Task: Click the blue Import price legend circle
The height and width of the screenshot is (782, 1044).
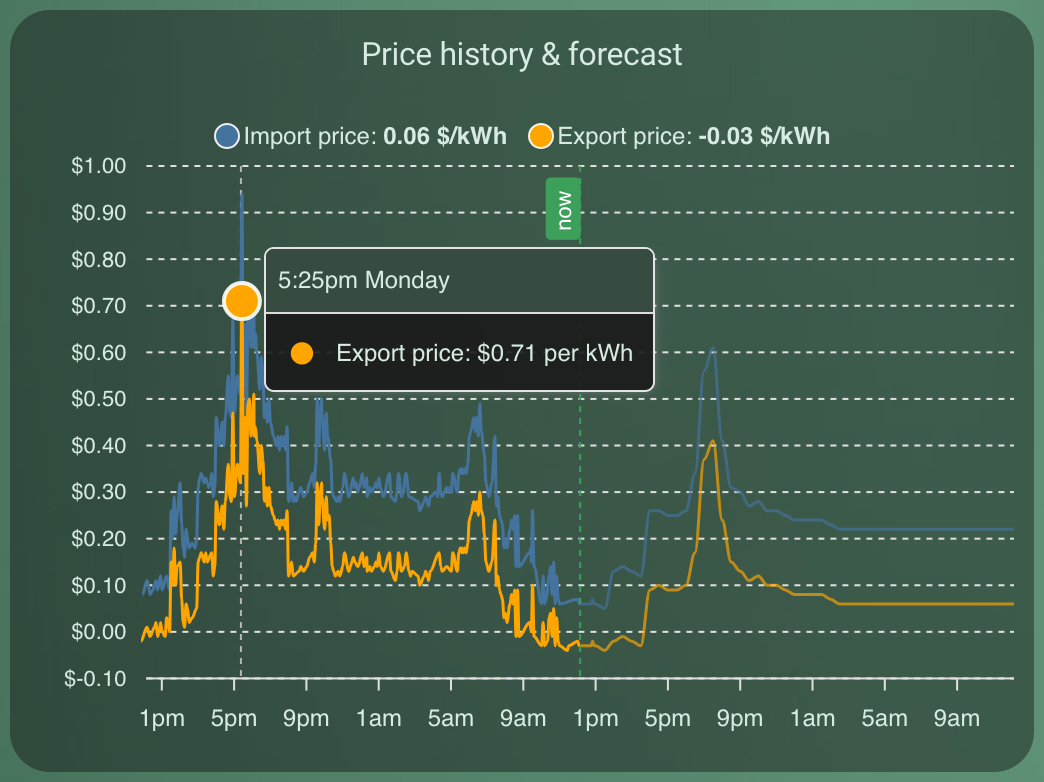Action: click(228, 136)
